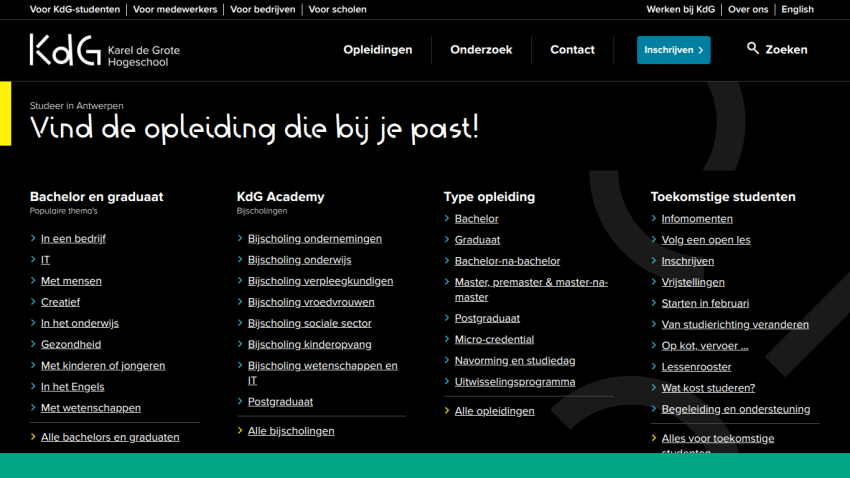Open 'Bijscholing kinderopvang' link
Viewport: 850px width, 478px height.
310,344
